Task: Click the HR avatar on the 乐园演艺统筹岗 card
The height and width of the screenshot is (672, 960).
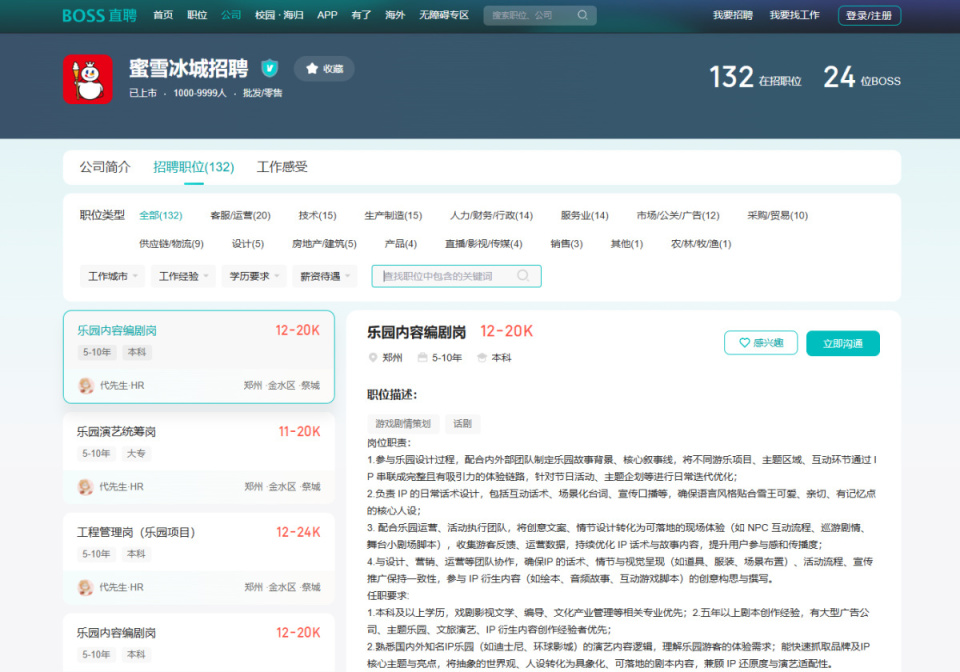Action: 85,487
